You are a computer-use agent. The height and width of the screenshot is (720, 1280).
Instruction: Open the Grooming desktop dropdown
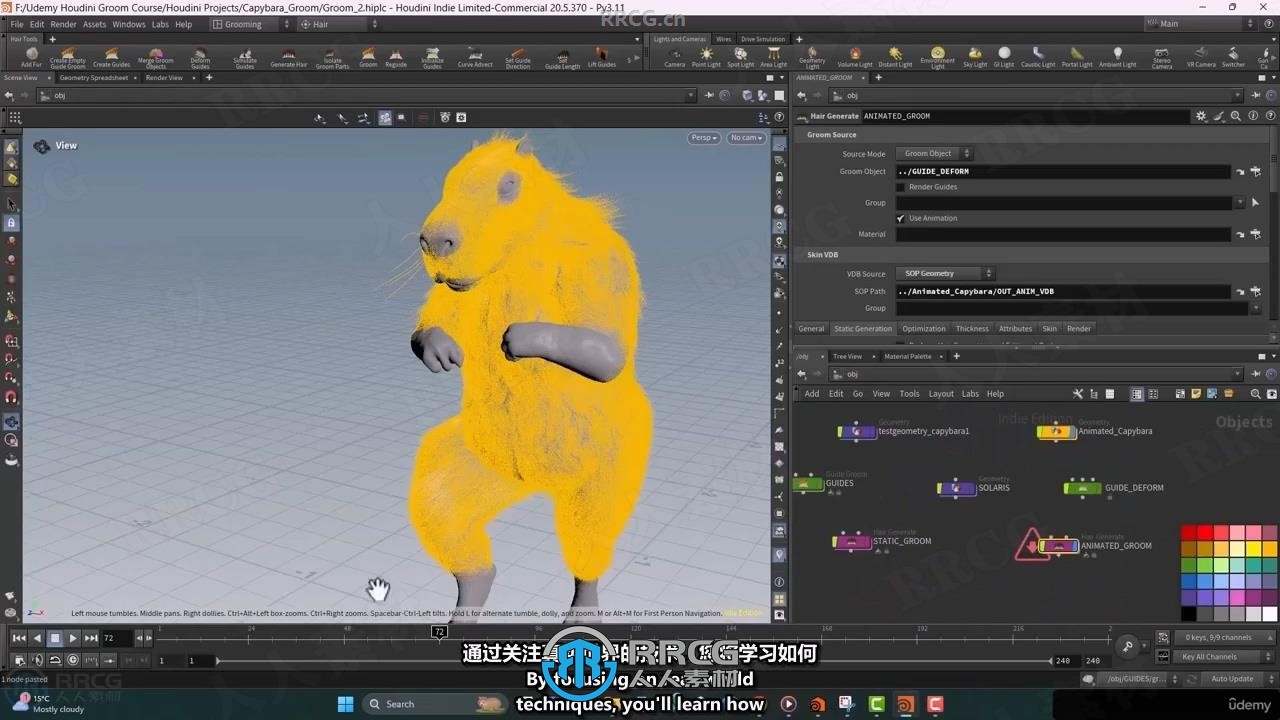(x=249, y=24)
